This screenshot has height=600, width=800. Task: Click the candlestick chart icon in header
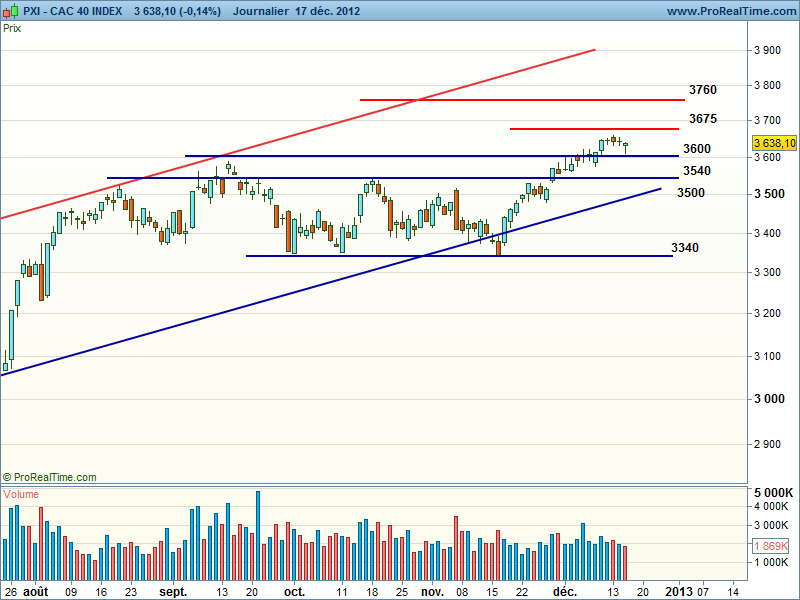click(11, 11)
